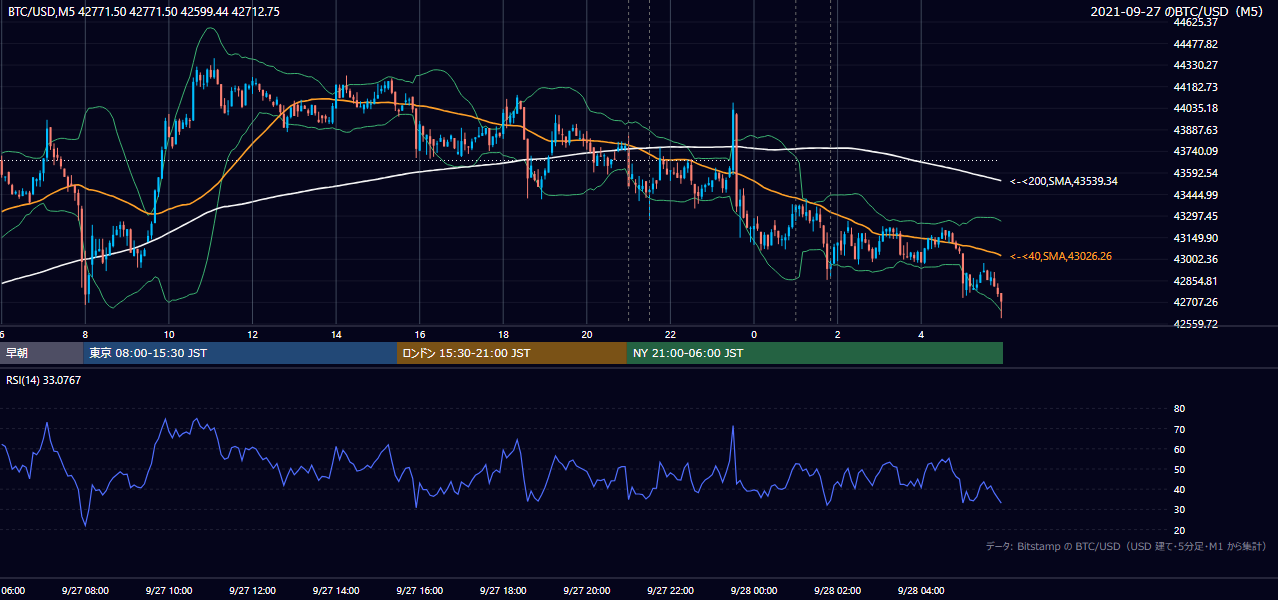Click price axis value 42559.72
Screen dimensions: 1278x600
[x=1196, y=324]
